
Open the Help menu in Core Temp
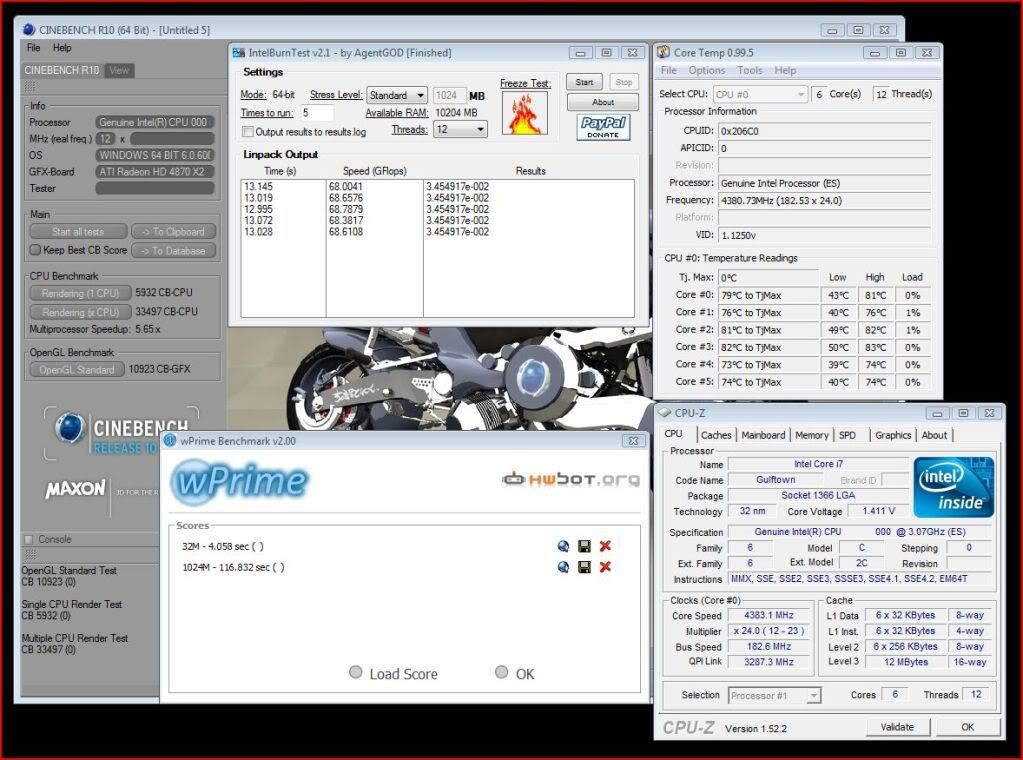coord(785,70)
